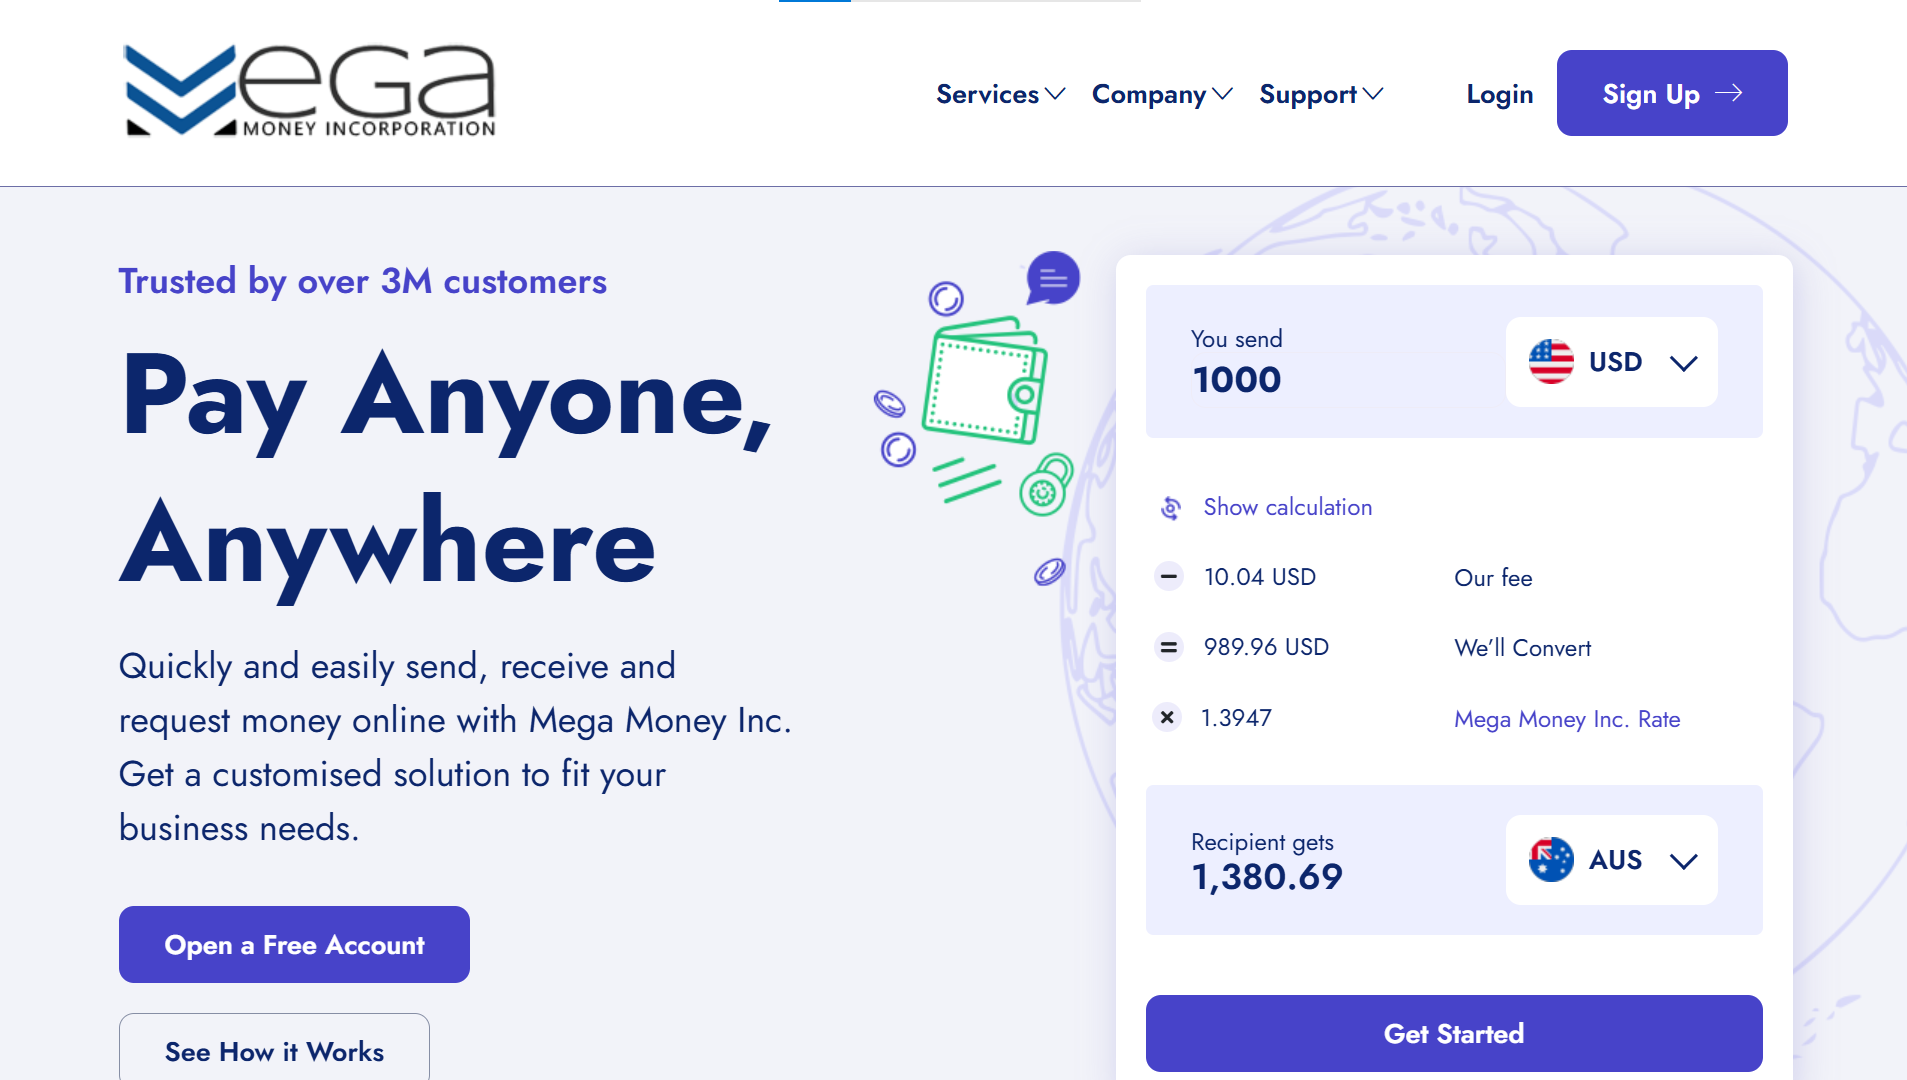1907x1080 pixels.
Task: Open the AUS recipient currency dropdown
Action: point(1611,860)
